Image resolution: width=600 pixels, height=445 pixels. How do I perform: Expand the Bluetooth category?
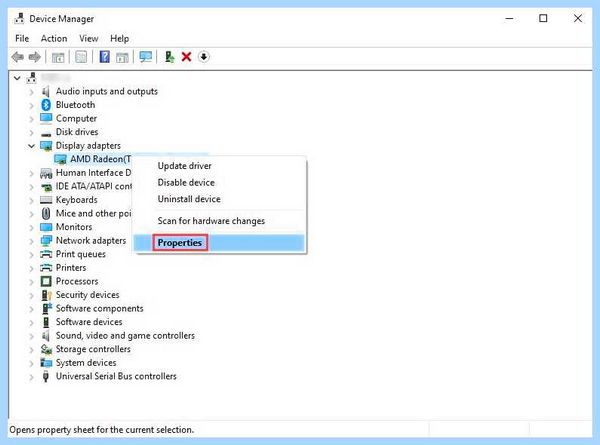[31, 105]
